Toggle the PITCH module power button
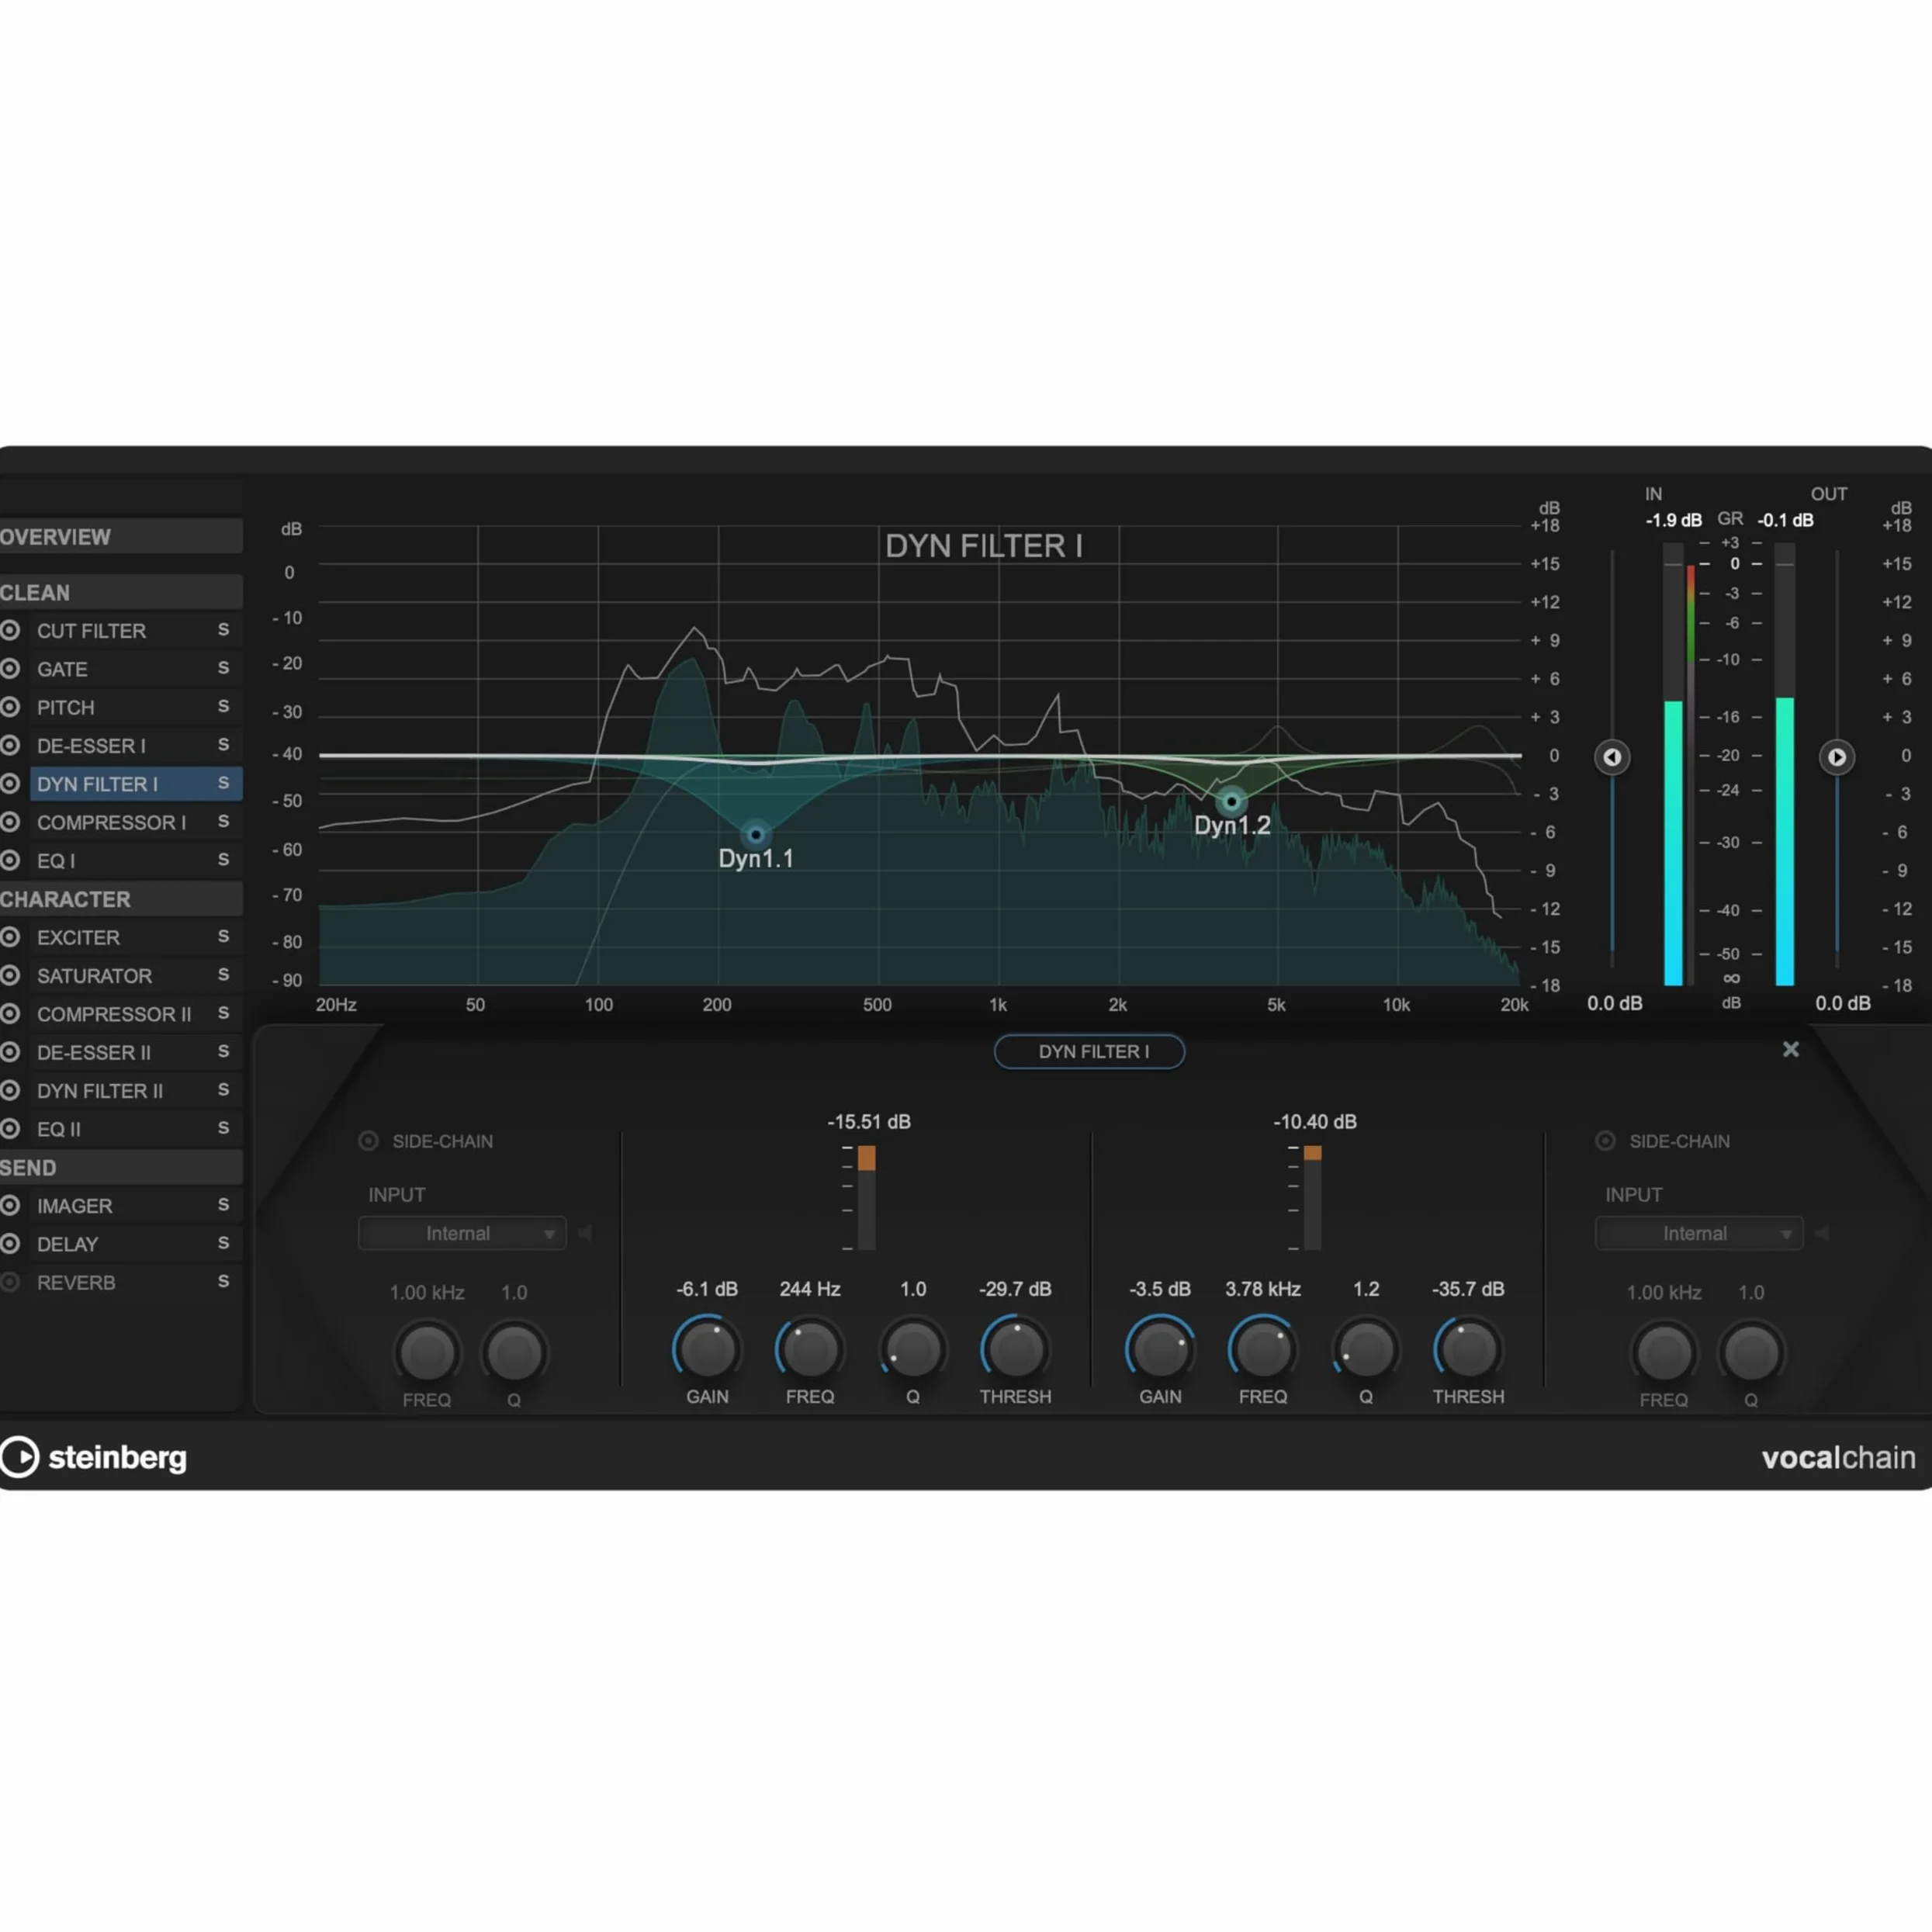Image resolution: width=1932 pixels, height=1932 pixels. click(x=11, y=707)
